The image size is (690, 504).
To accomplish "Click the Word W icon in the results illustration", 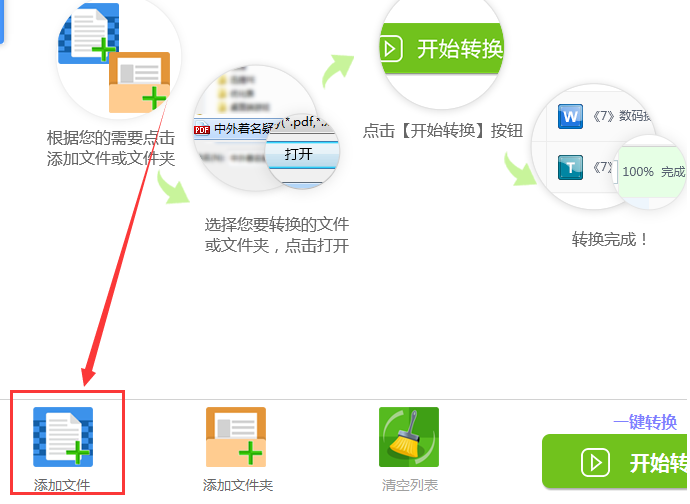I will 570,116.
